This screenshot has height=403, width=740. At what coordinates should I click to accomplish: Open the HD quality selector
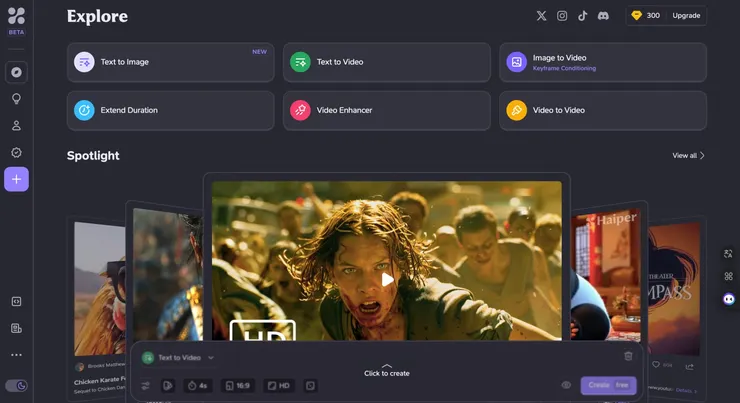(278, 386)
